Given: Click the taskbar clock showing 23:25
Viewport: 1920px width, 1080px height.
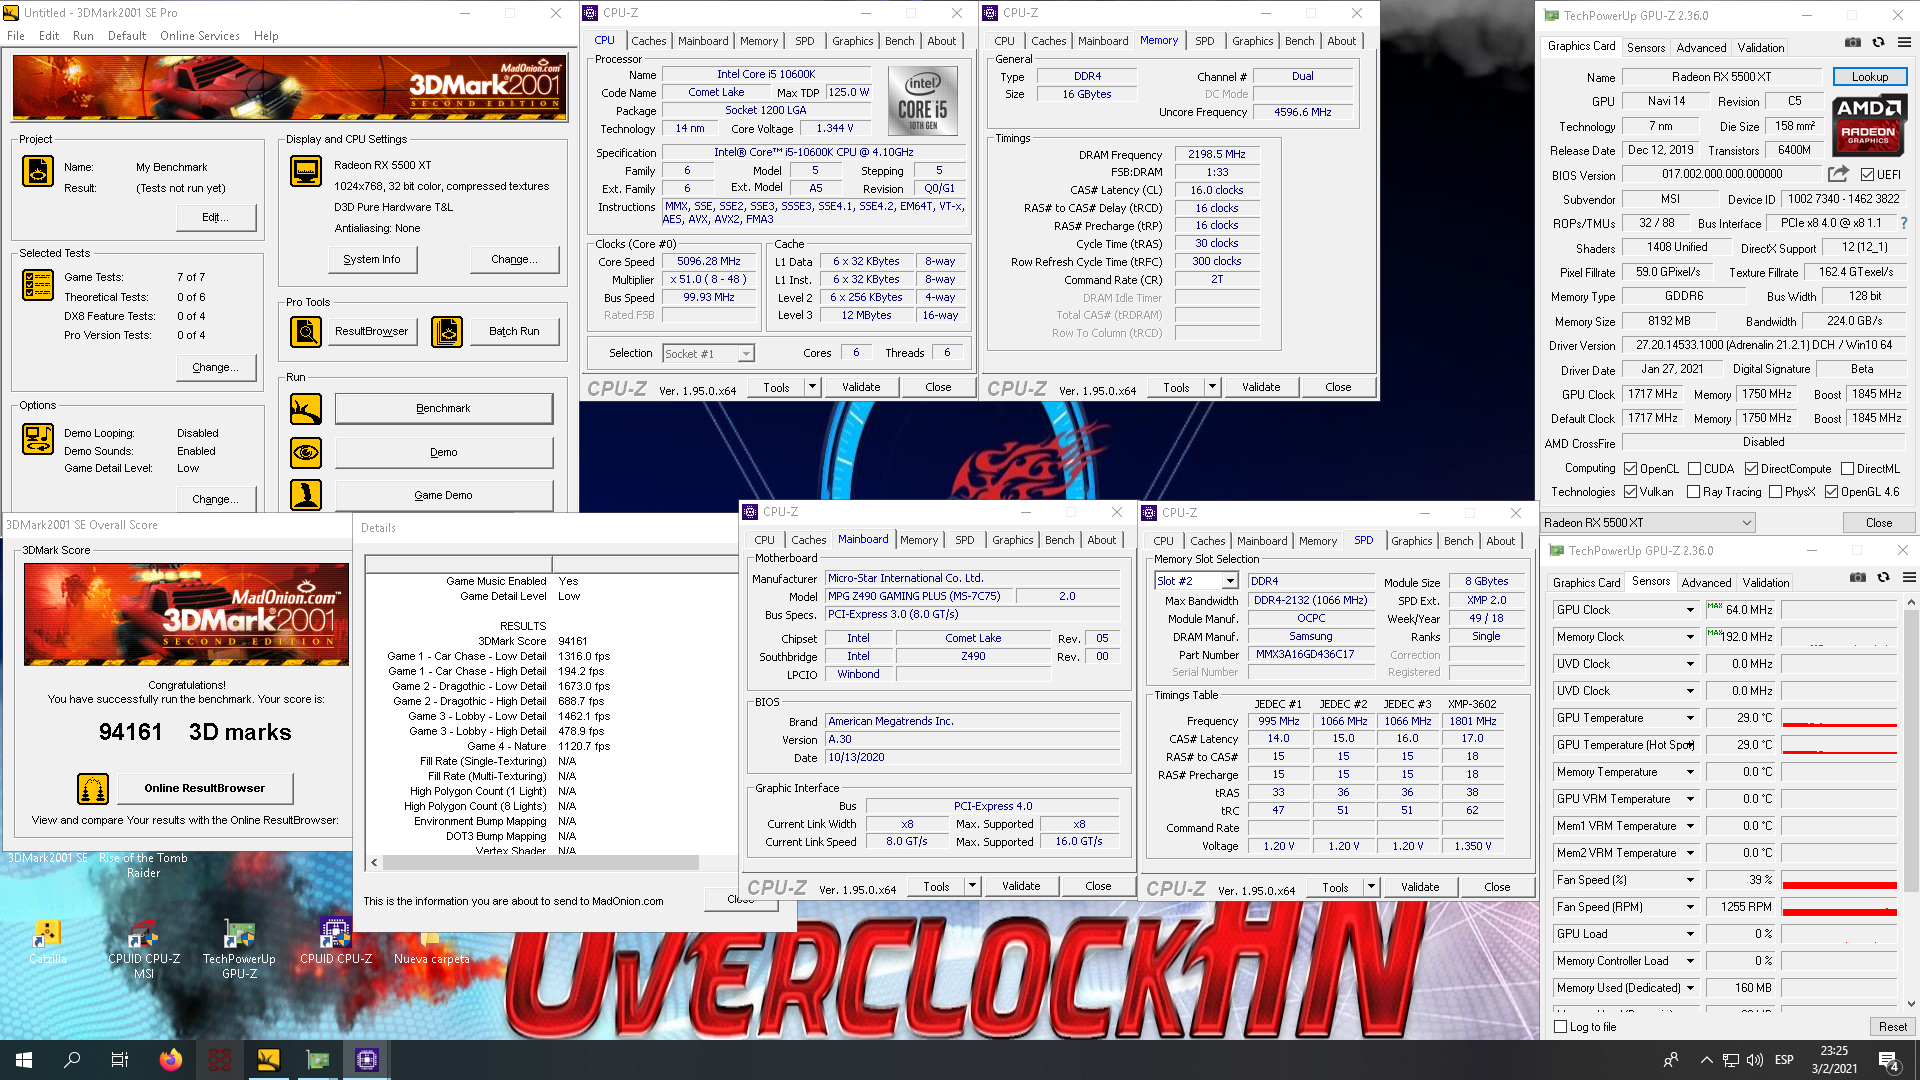Looking at the screenshot, I should coord(1834,1060).
